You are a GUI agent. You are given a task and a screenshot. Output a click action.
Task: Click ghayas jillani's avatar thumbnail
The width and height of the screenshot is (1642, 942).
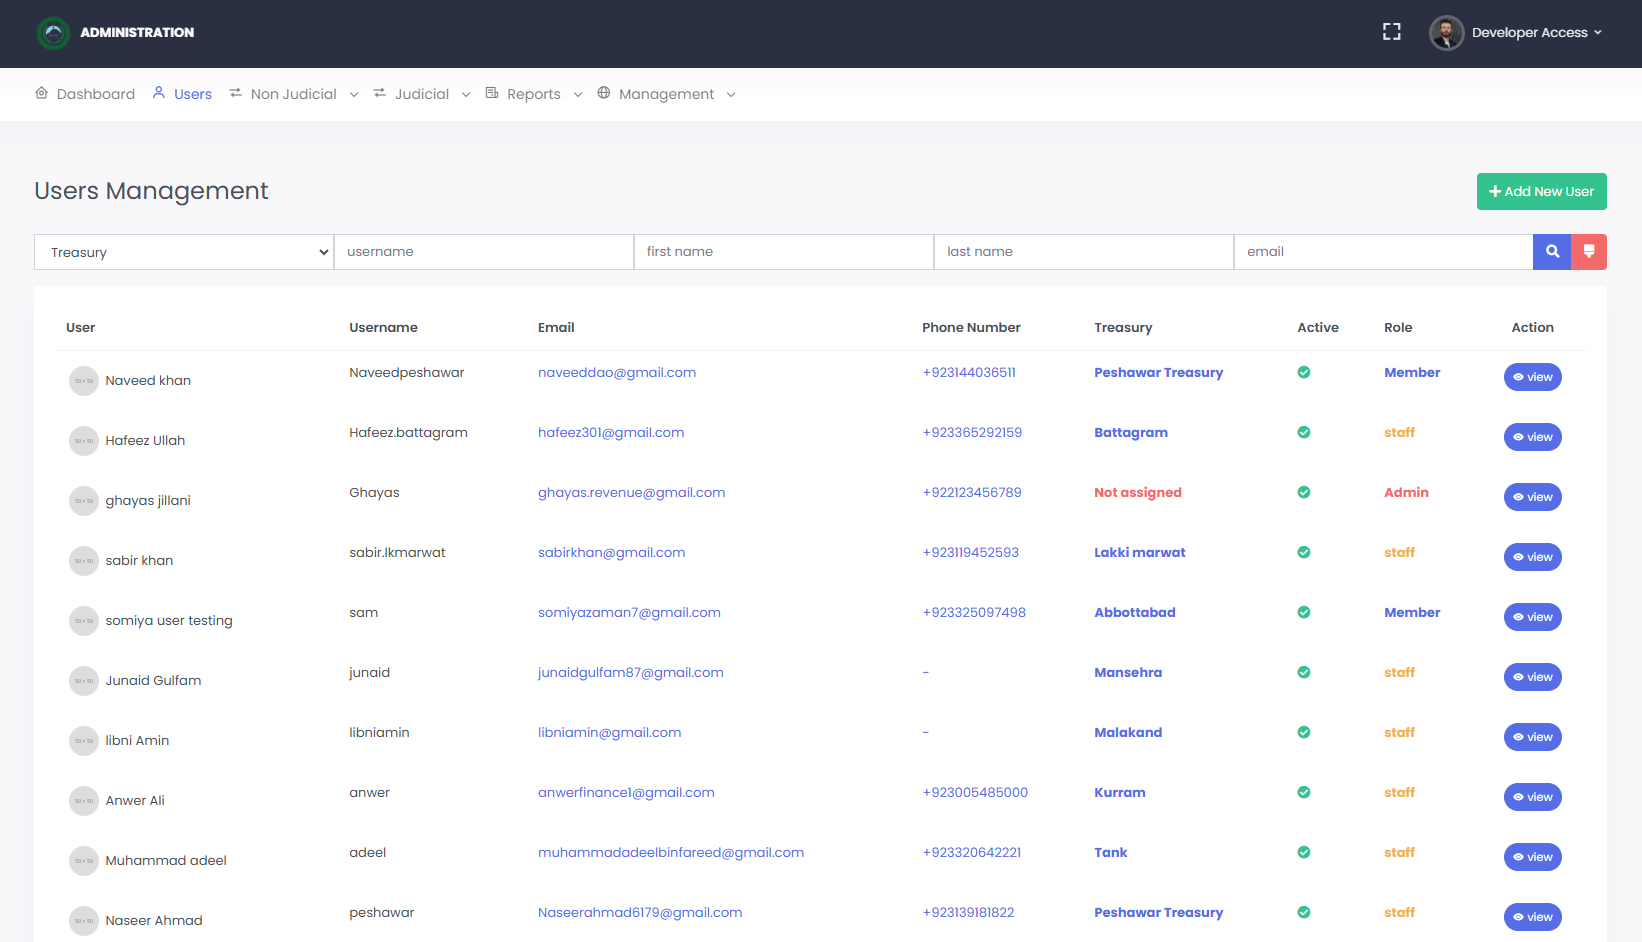[84, 501]
